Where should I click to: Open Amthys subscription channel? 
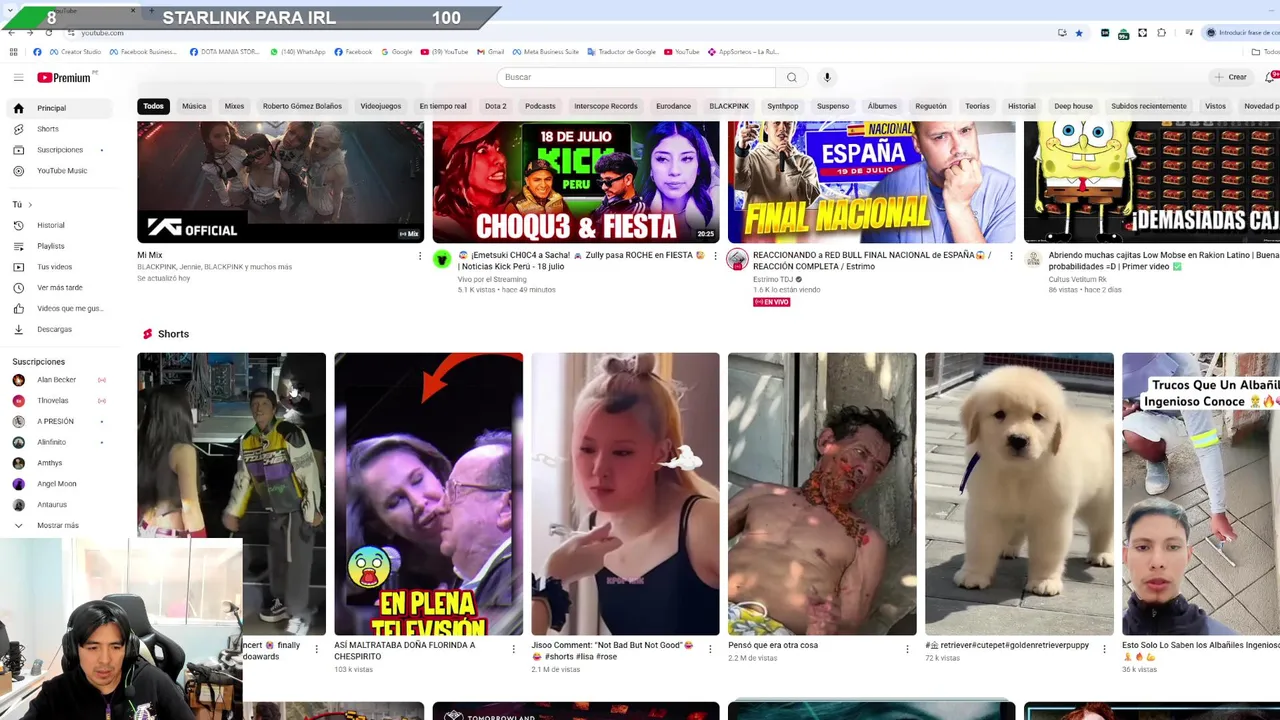(60, 463)
